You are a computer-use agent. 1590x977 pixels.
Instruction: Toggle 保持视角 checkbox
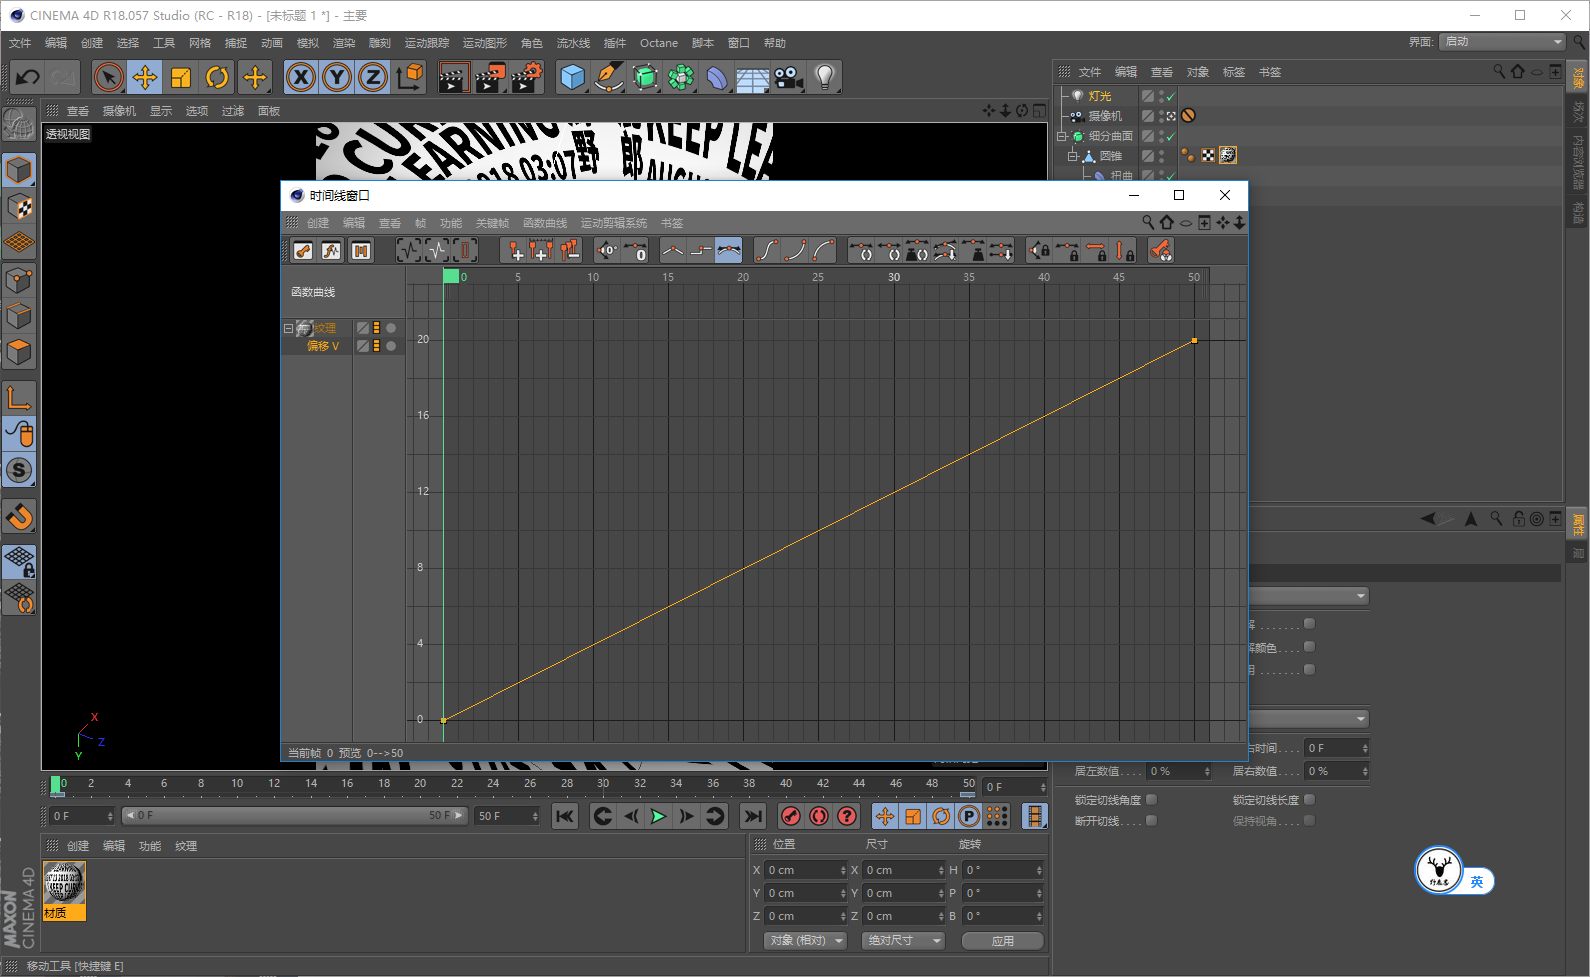(1309, 820)
